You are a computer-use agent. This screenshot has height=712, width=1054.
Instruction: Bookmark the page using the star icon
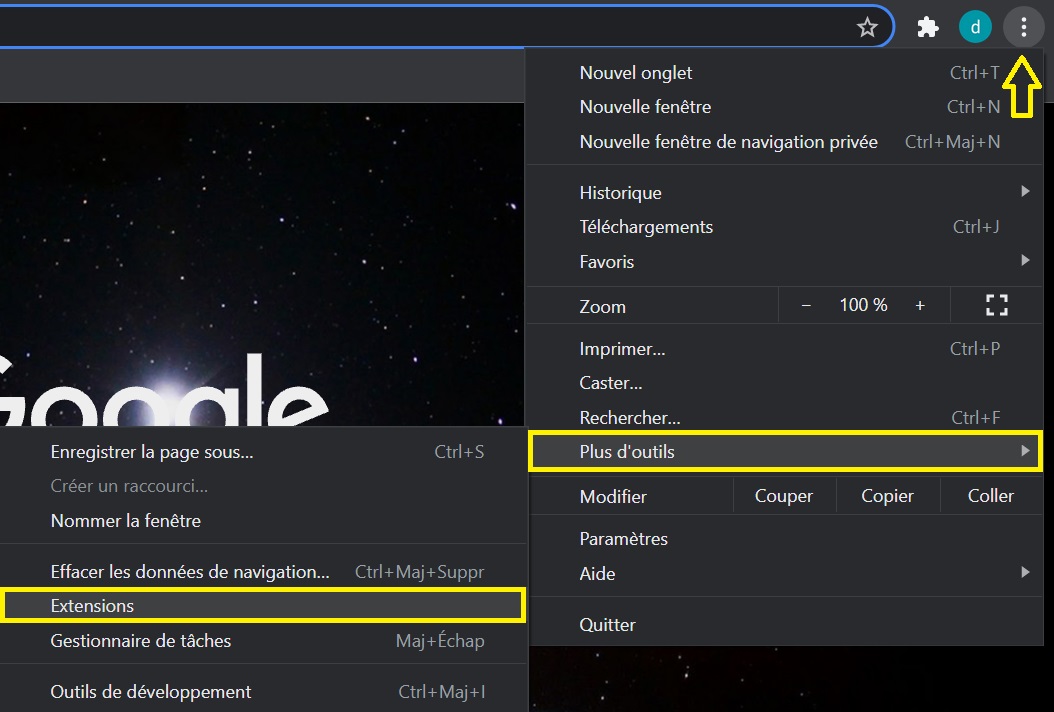[868, 27]
